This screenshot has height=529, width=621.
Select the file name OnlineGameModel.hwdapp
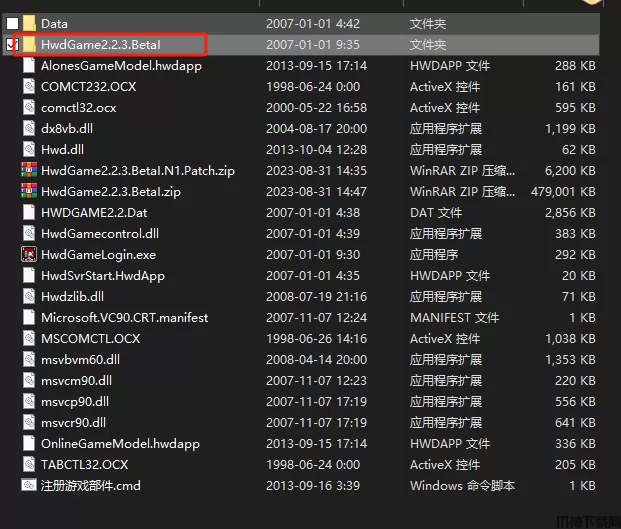pos(120,443)
